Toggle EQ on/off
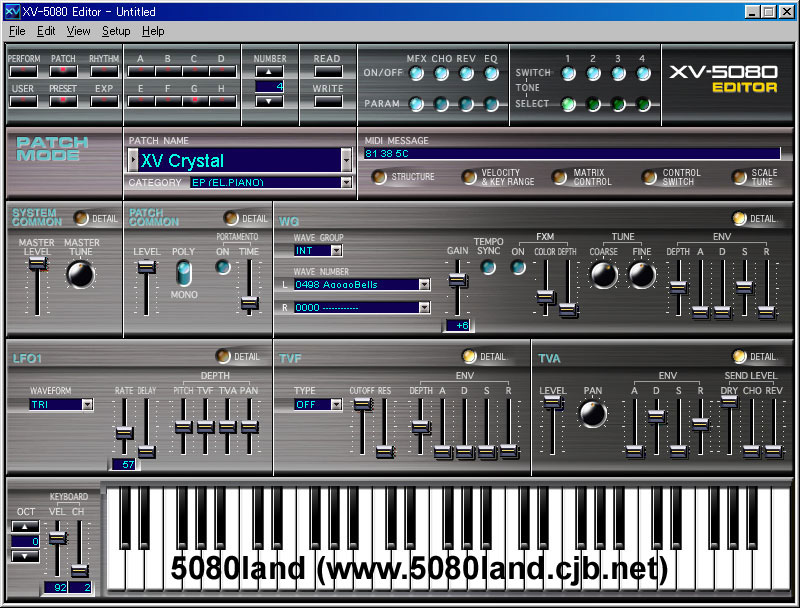The image size is (800, 608). 491,73
